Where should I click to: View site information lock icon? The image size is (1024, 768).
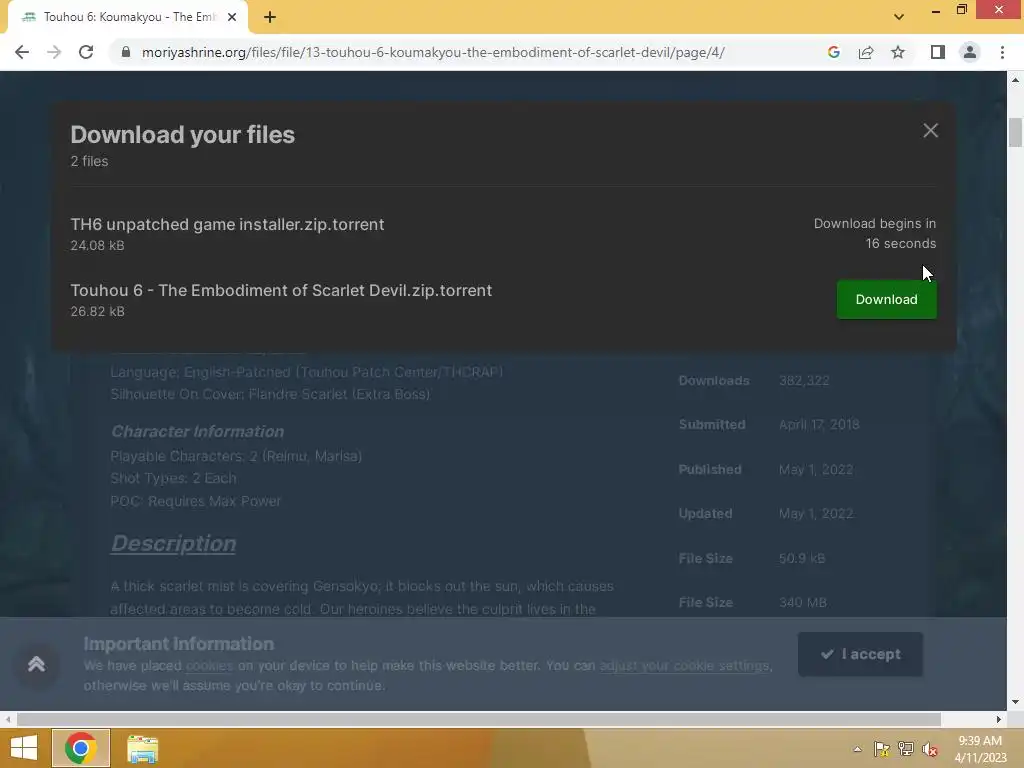tap(126, 52)
